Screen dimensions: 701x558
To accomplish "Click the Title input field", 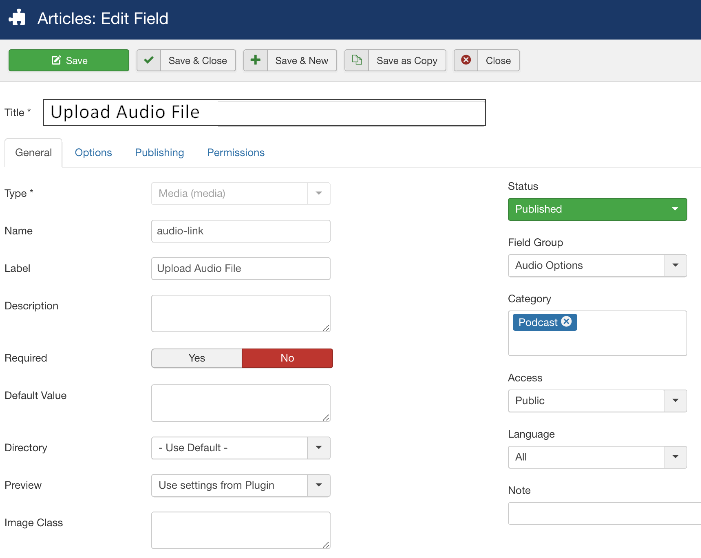I will pos(264,112).
